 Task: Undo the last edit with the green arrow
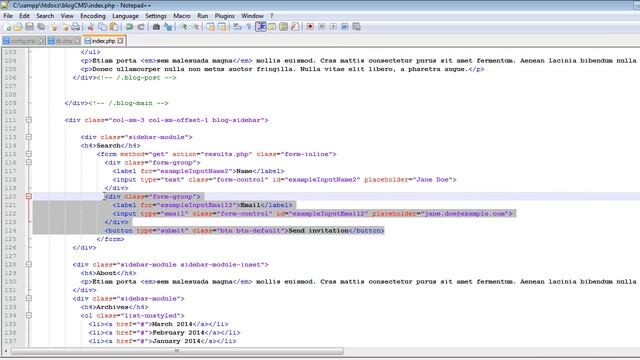[129, 27]
